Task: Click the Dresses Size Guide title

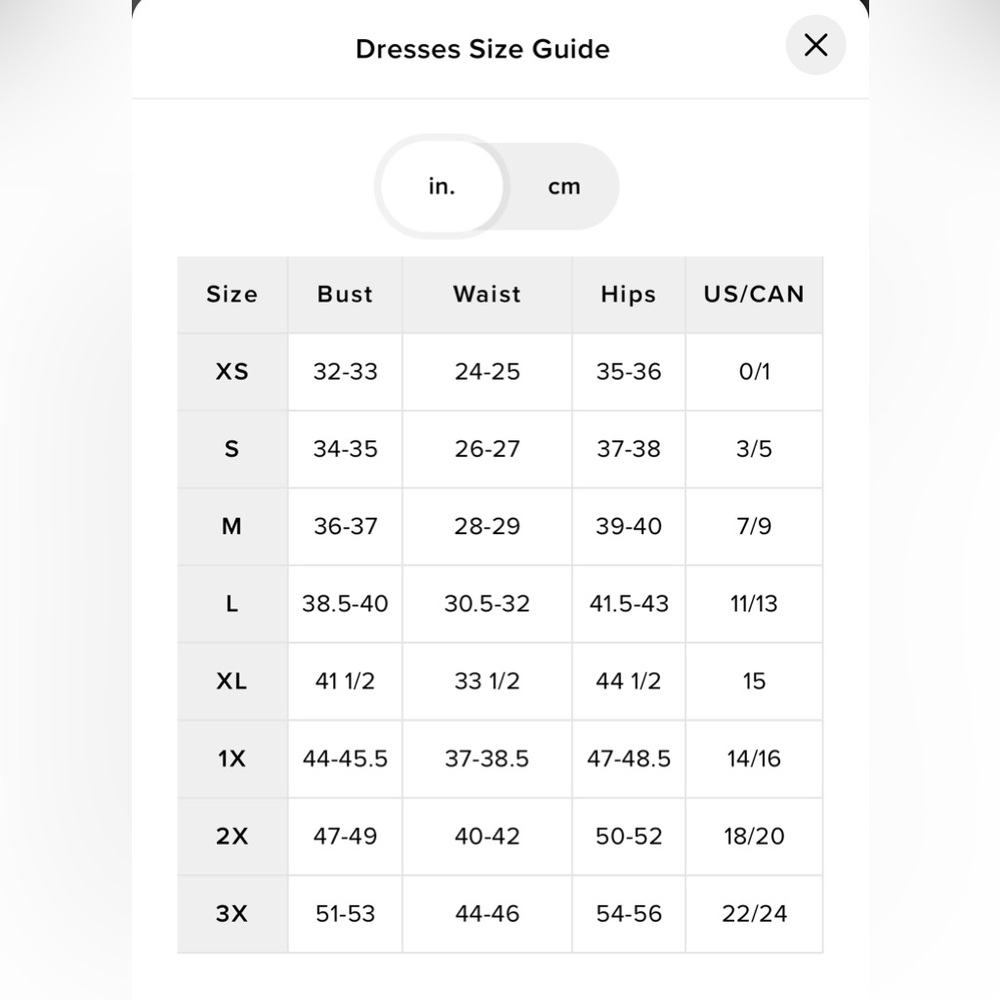Action: pyautogui.click(x=483, y=49)
